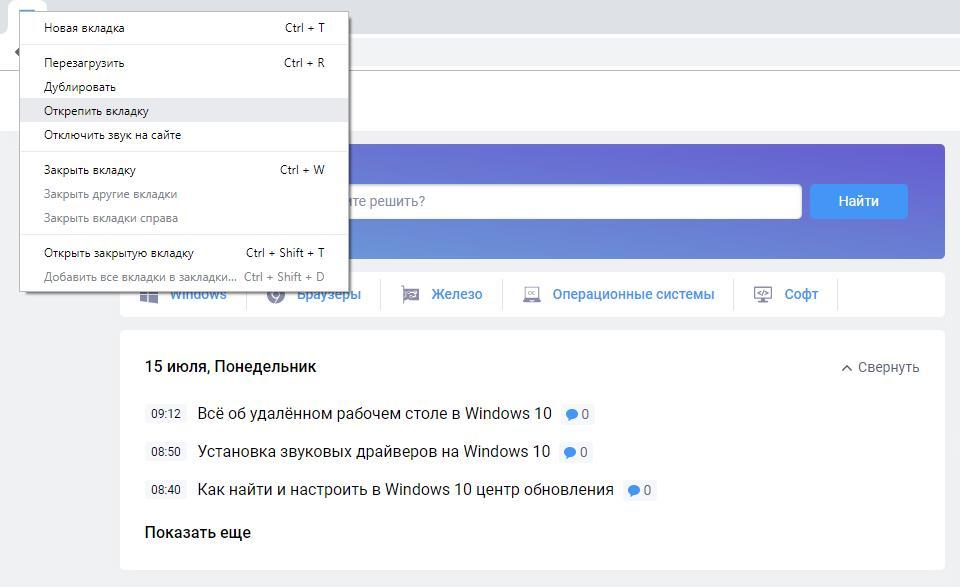Click "Дублировать" in the tab menu

(x=184, y=87)
